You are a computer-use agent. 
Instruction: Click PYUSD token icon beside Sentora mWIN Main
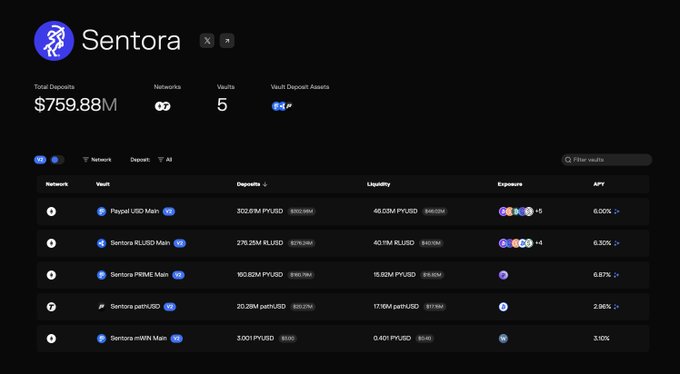[101, 338]
